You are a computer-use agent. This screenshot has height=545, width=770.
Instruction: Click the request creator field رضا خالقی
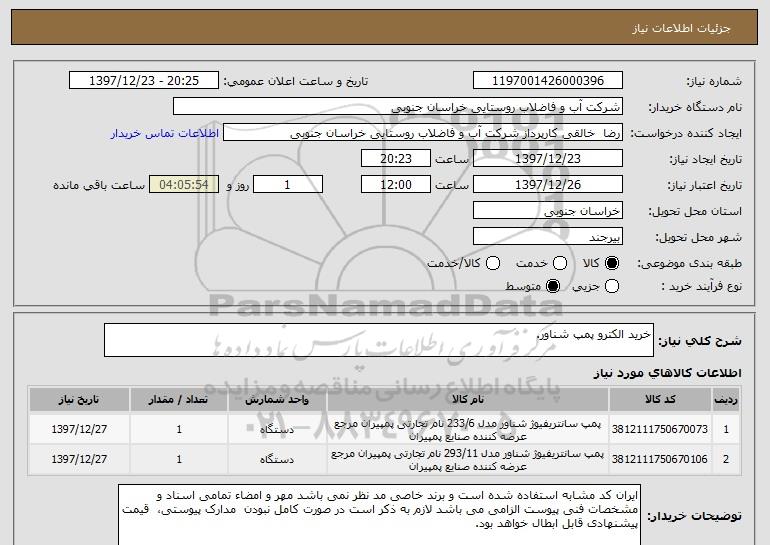[423, 133]
